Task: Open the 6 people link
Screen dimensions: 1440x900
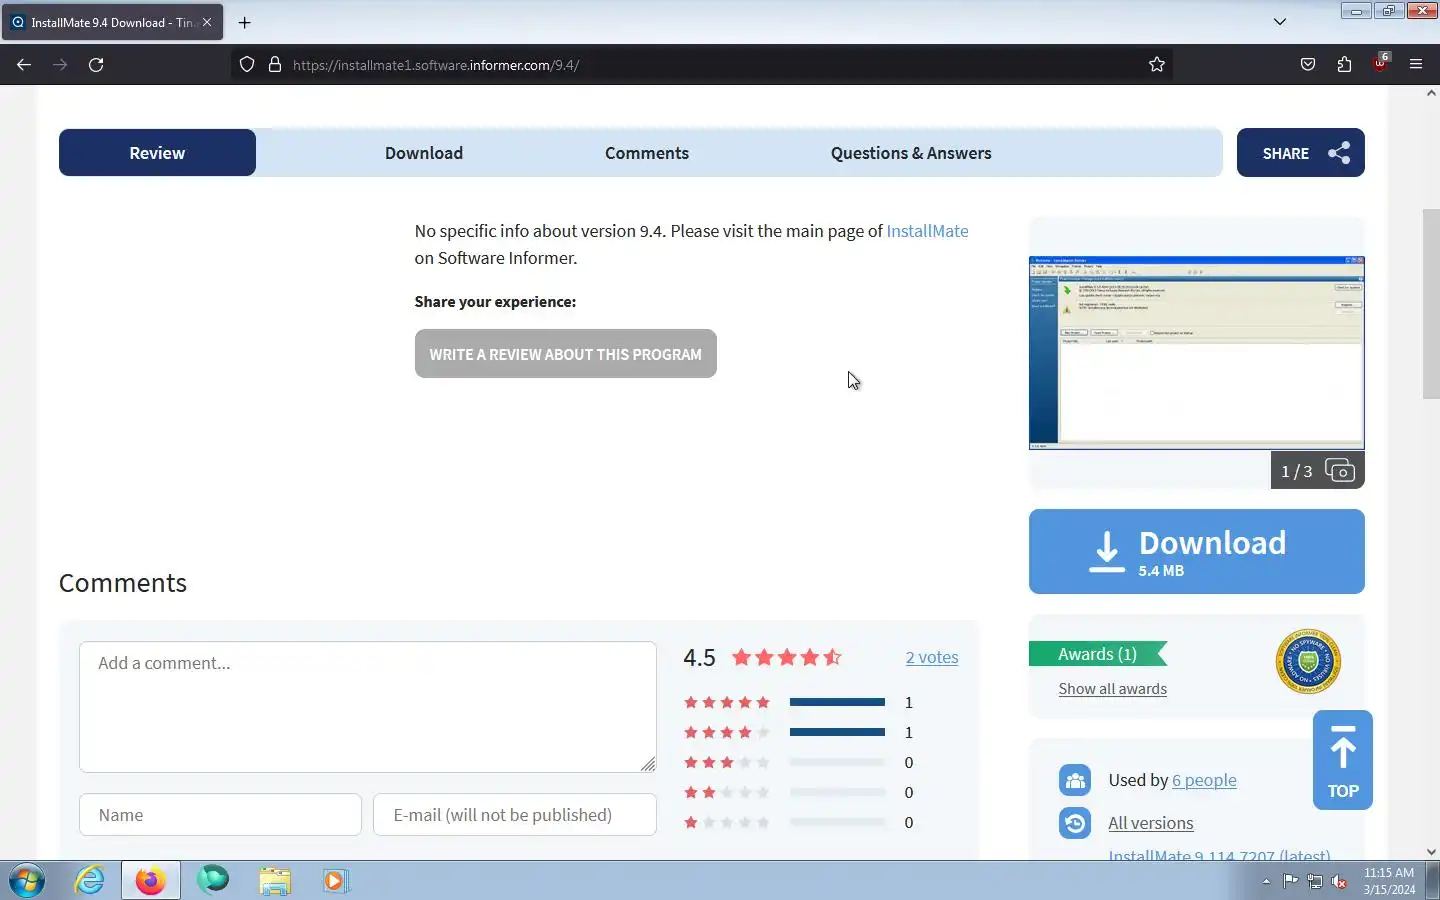Action: [x=1204, y=780]
